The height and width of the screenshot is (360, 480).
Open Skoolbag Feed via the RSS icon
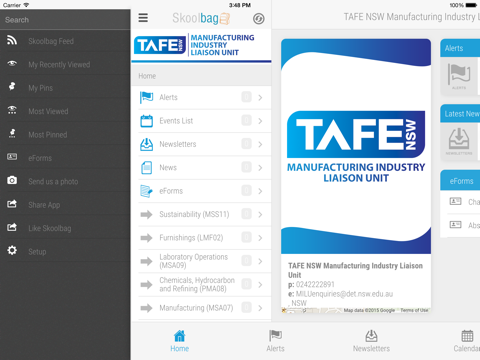(x=12, y=40)
